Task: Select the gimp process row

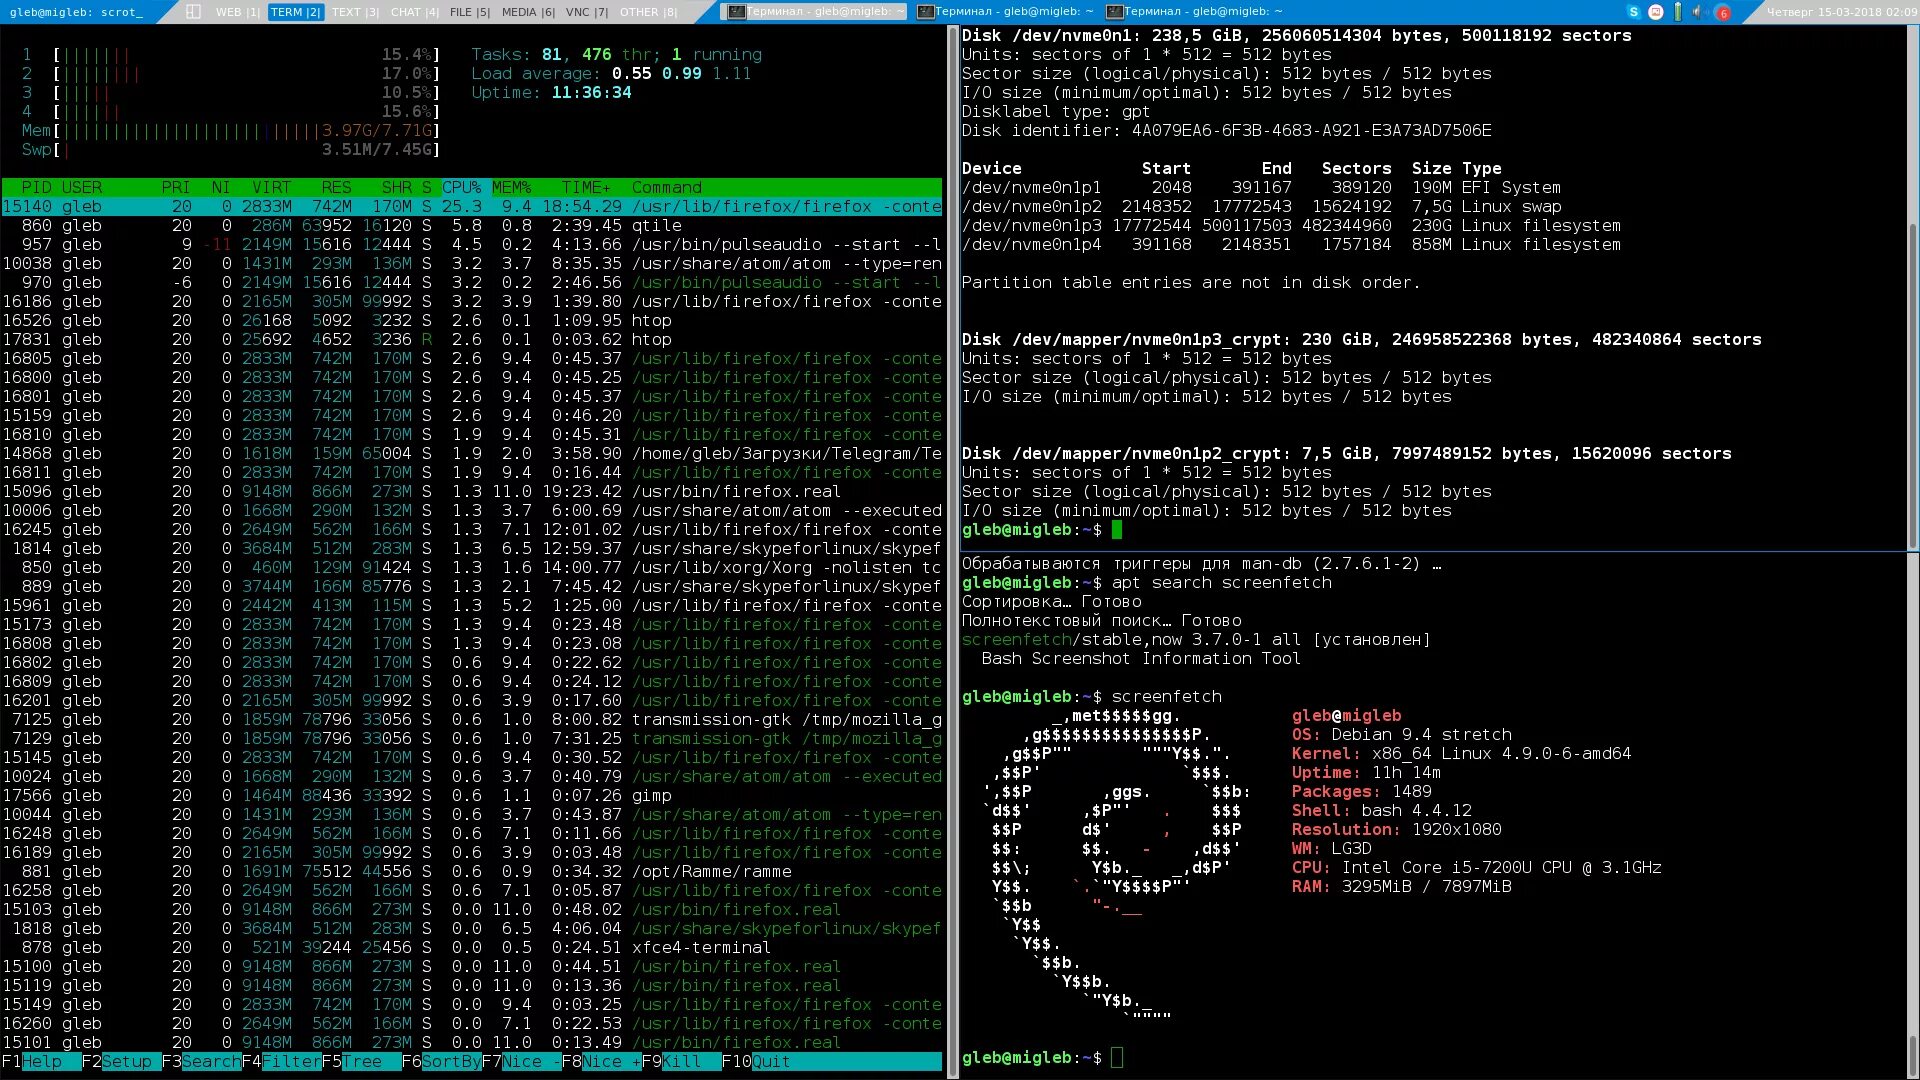Action: coord(471,795)
